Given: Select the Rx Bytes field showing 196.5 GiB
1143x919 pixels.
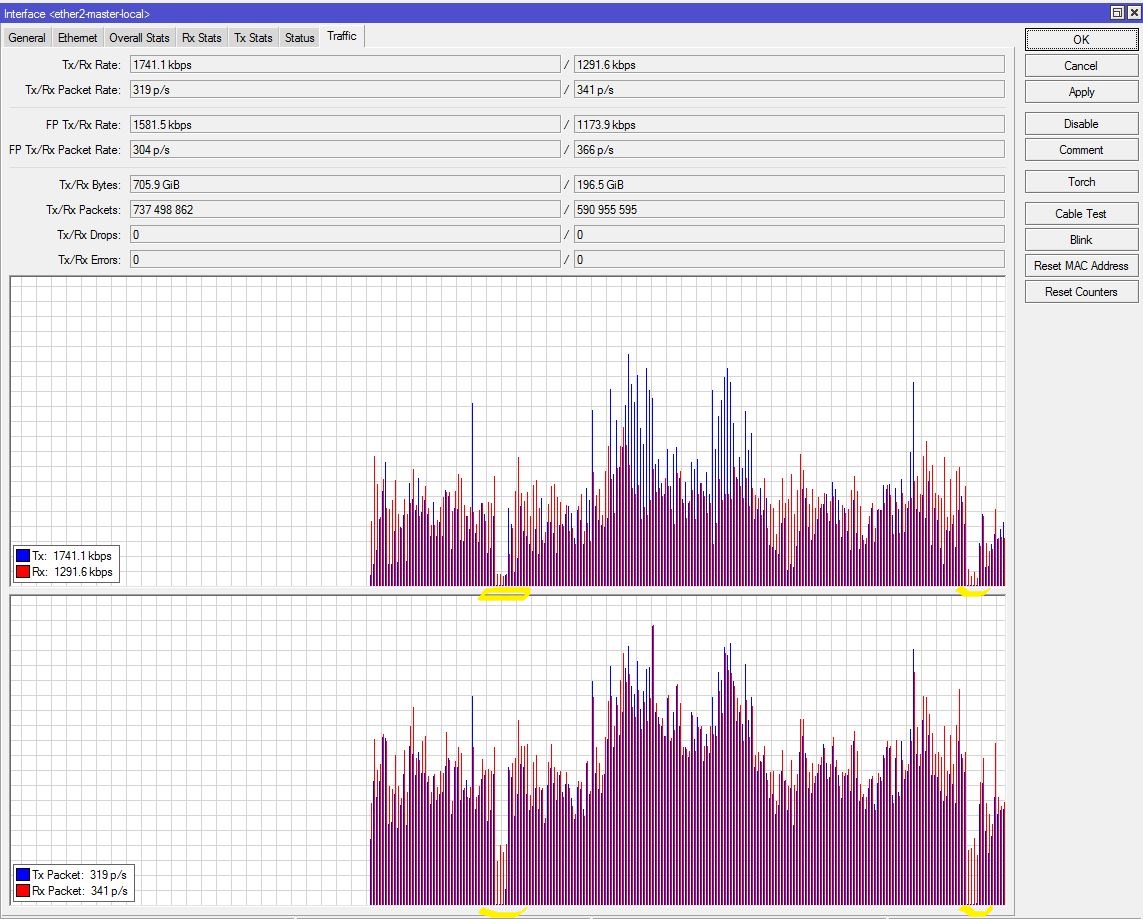Looking at the screenshot, I should [788, 185].
